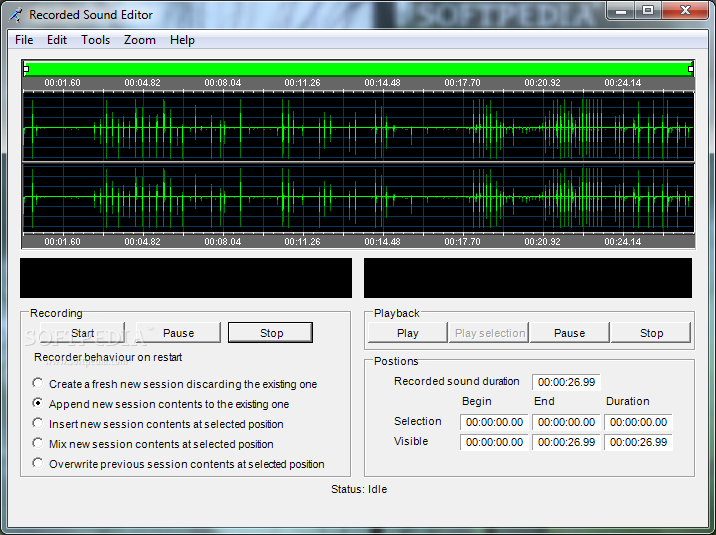Click the left black level meter panel
Viewport: 716px width, 535px height.
tap(186, 278)
